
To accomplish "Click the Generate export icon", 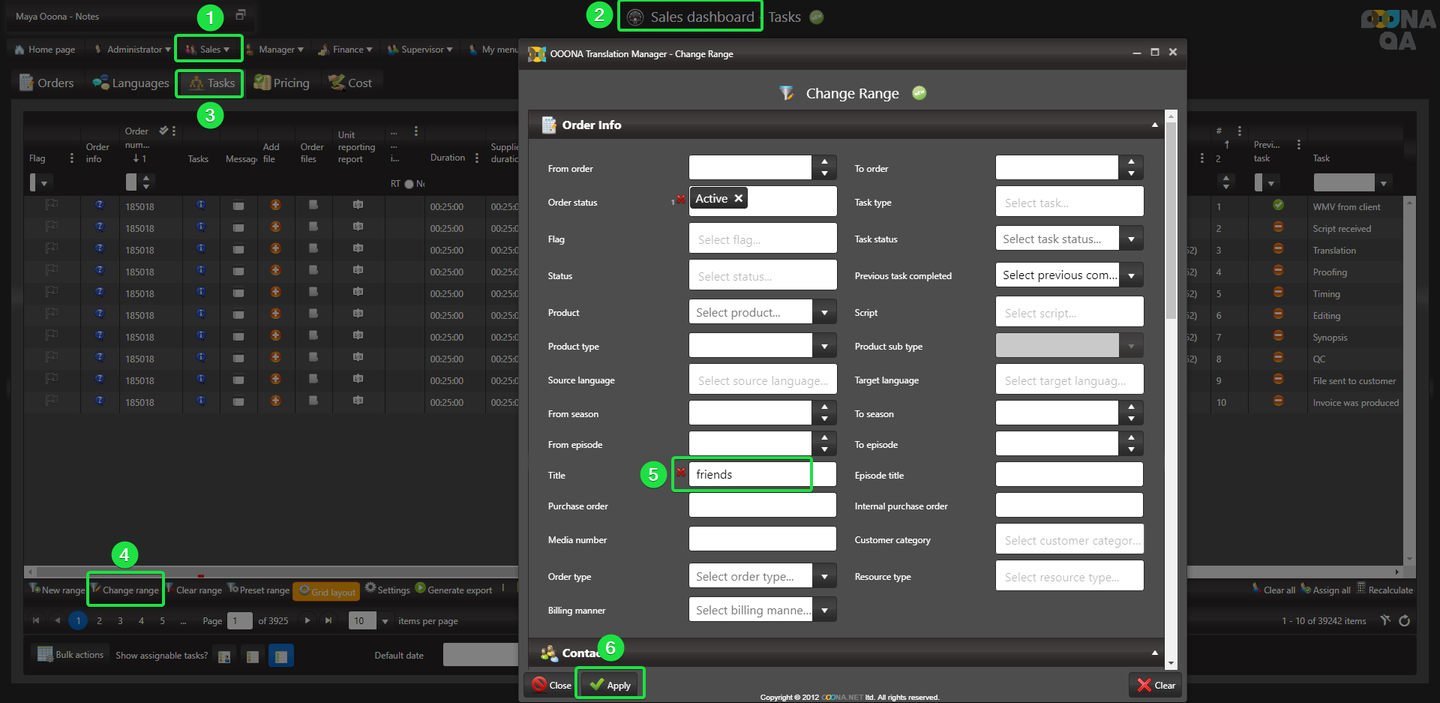I will pos(420,589).
